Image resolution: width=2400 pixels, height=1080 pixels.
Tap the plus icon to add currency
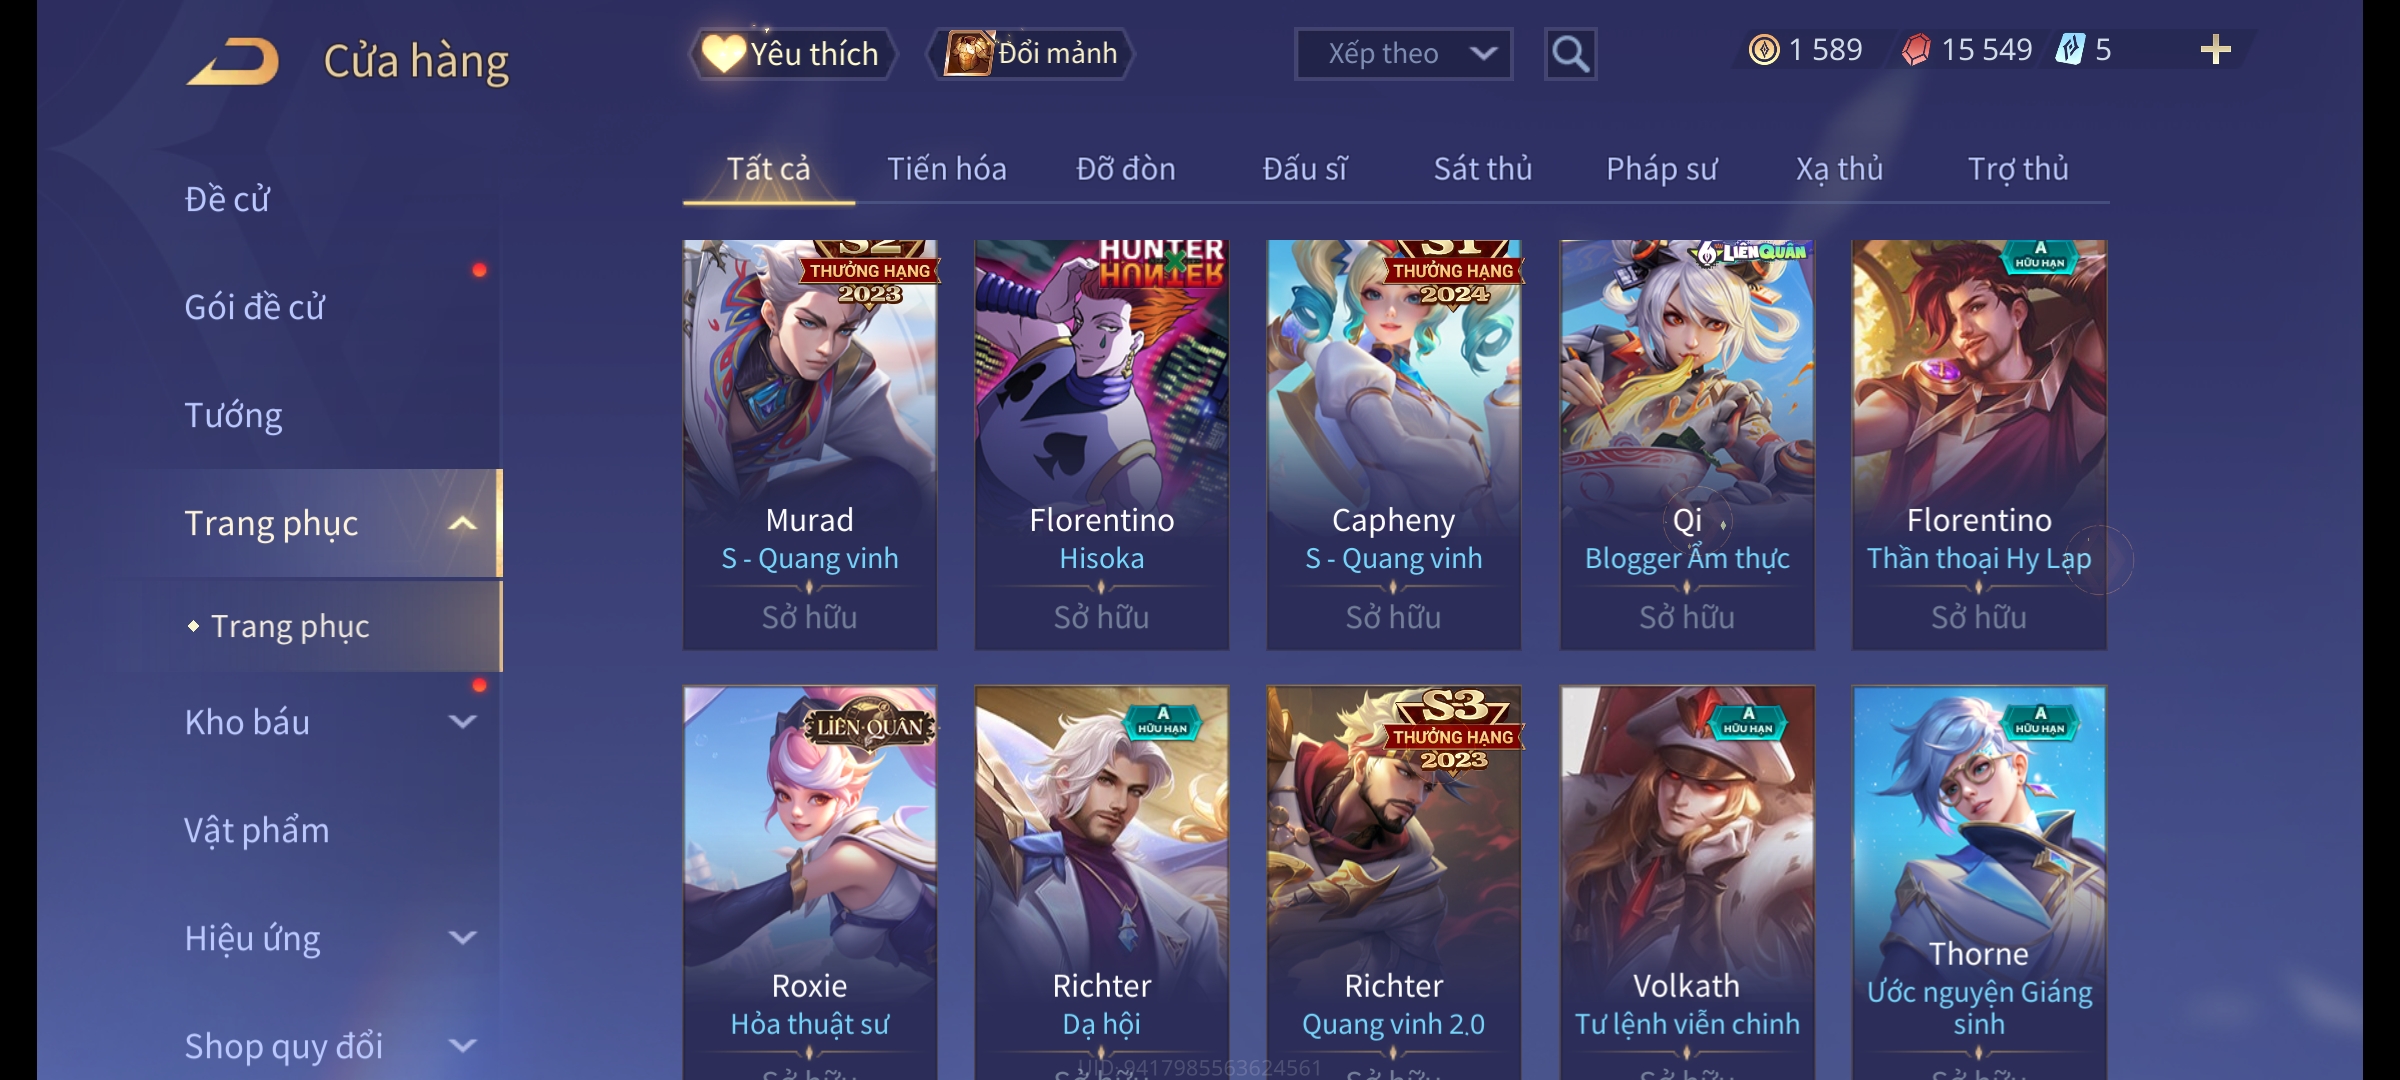(x=2216, y=50)
